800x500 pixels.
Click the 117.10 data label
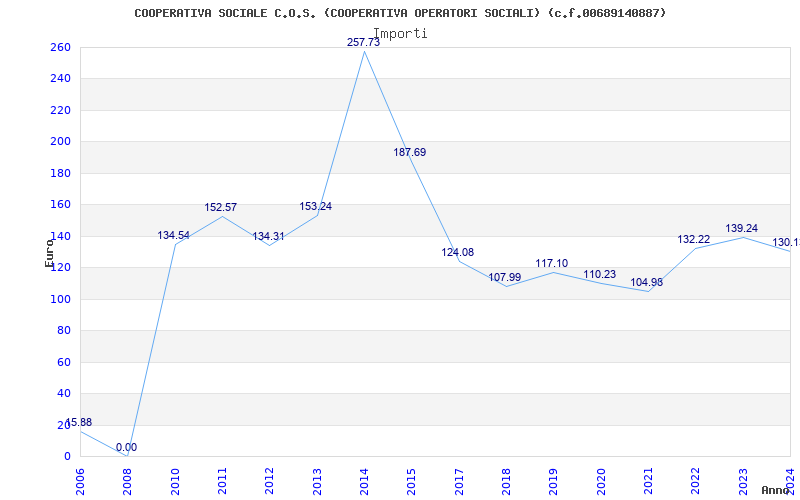552,263
